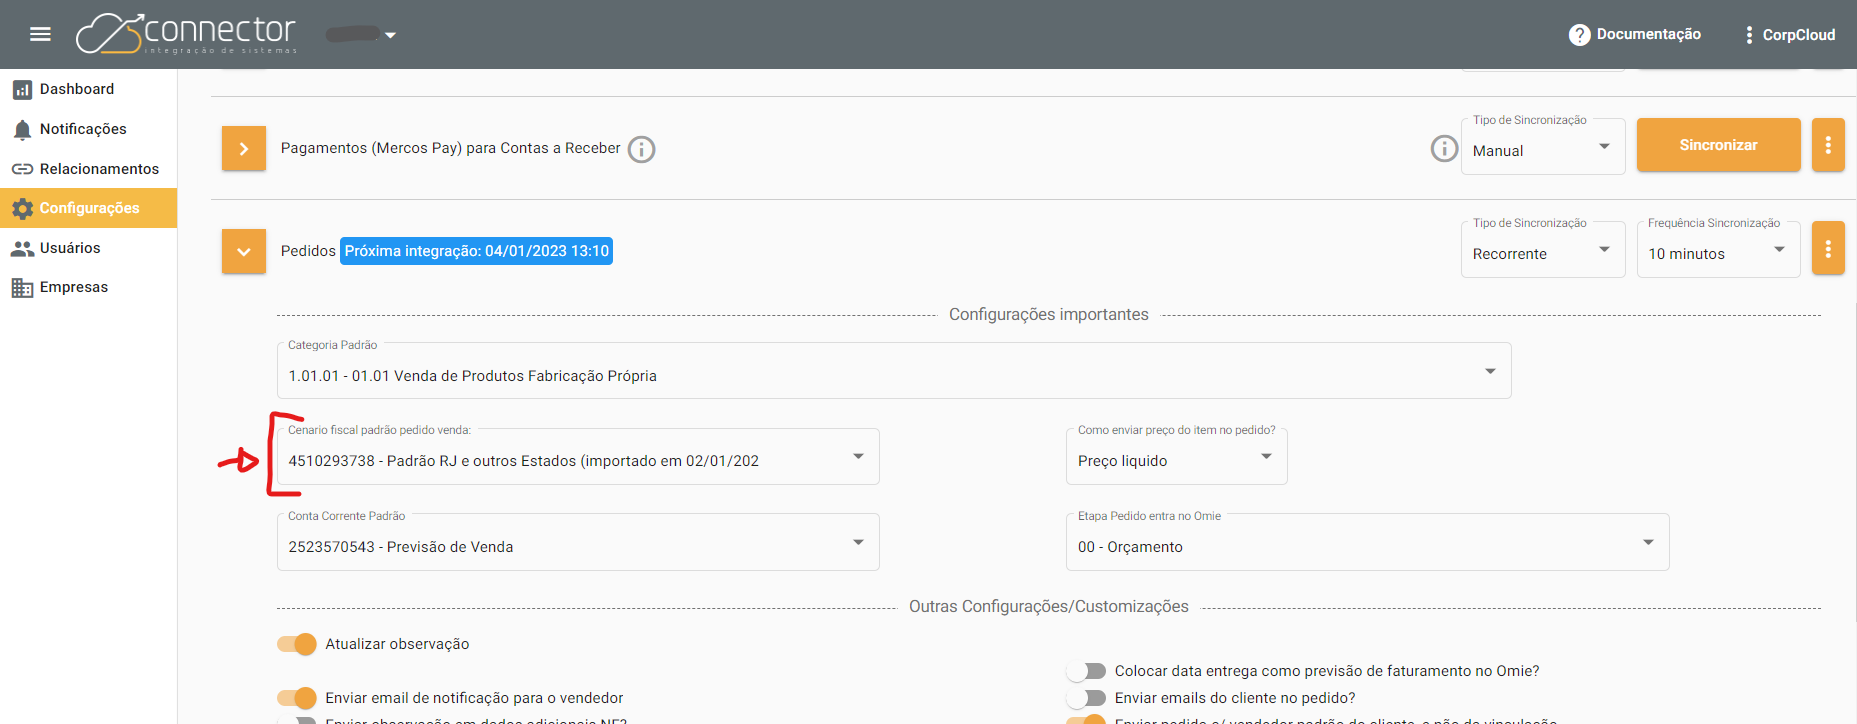Click the Dashboard chart icon
The image size is (1857, 724).
click(22, 90)
